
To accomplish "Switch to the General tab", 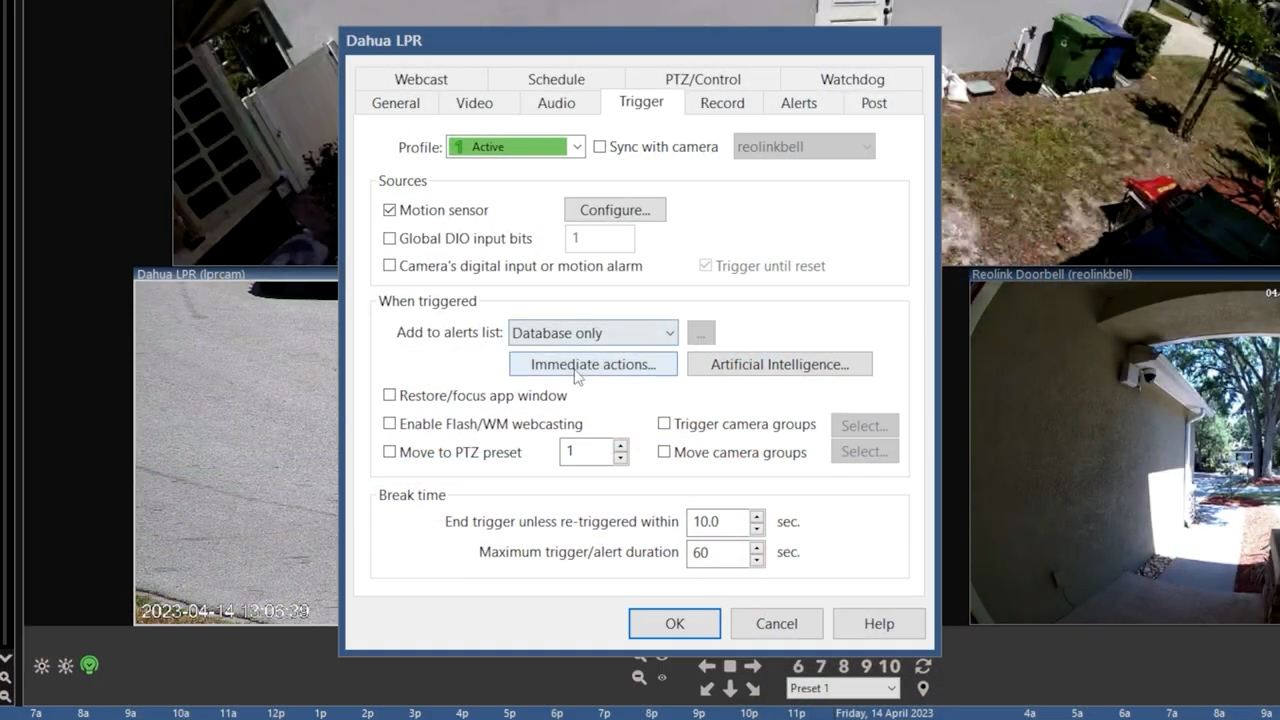I will click(x=396, y=103).
